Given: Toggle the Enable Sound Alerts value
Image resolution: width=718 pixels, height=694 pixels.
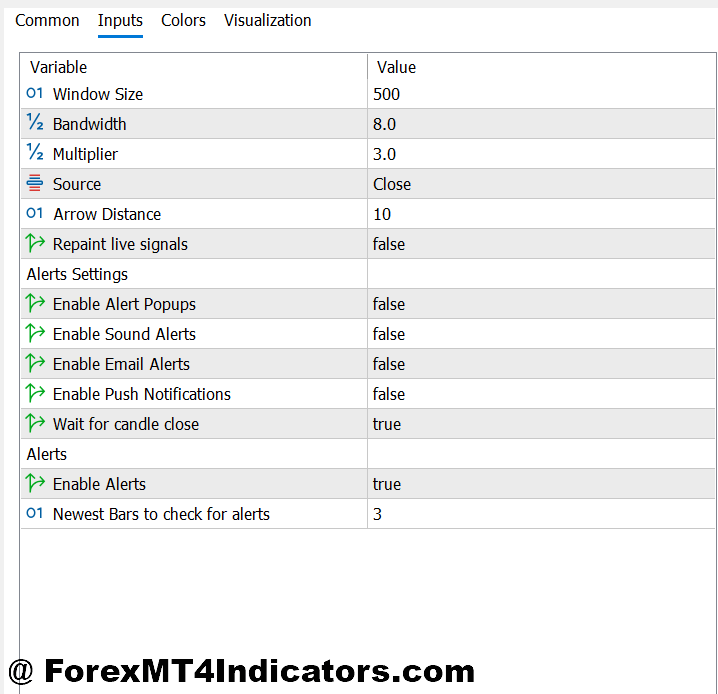Looking at the screenshot, I should pos(389,334).
